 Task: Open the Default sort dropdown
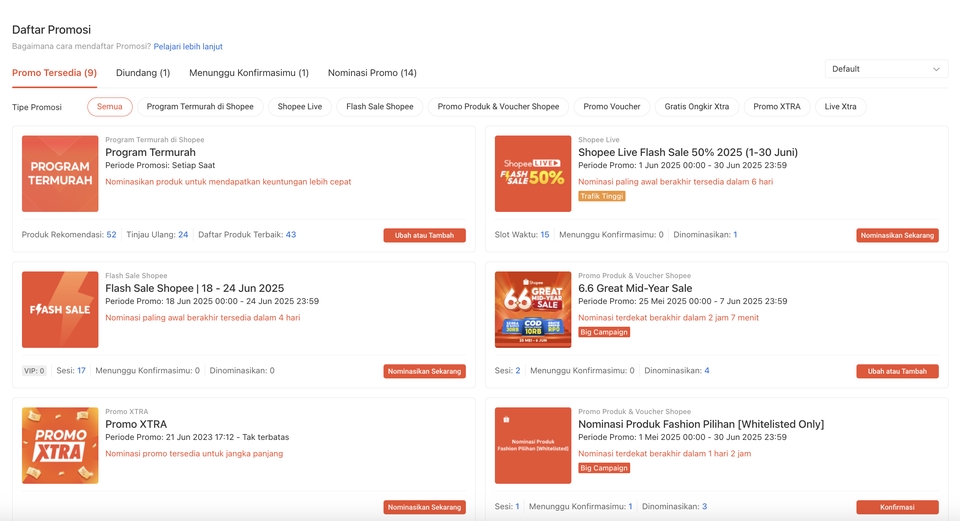coord(886,69)
